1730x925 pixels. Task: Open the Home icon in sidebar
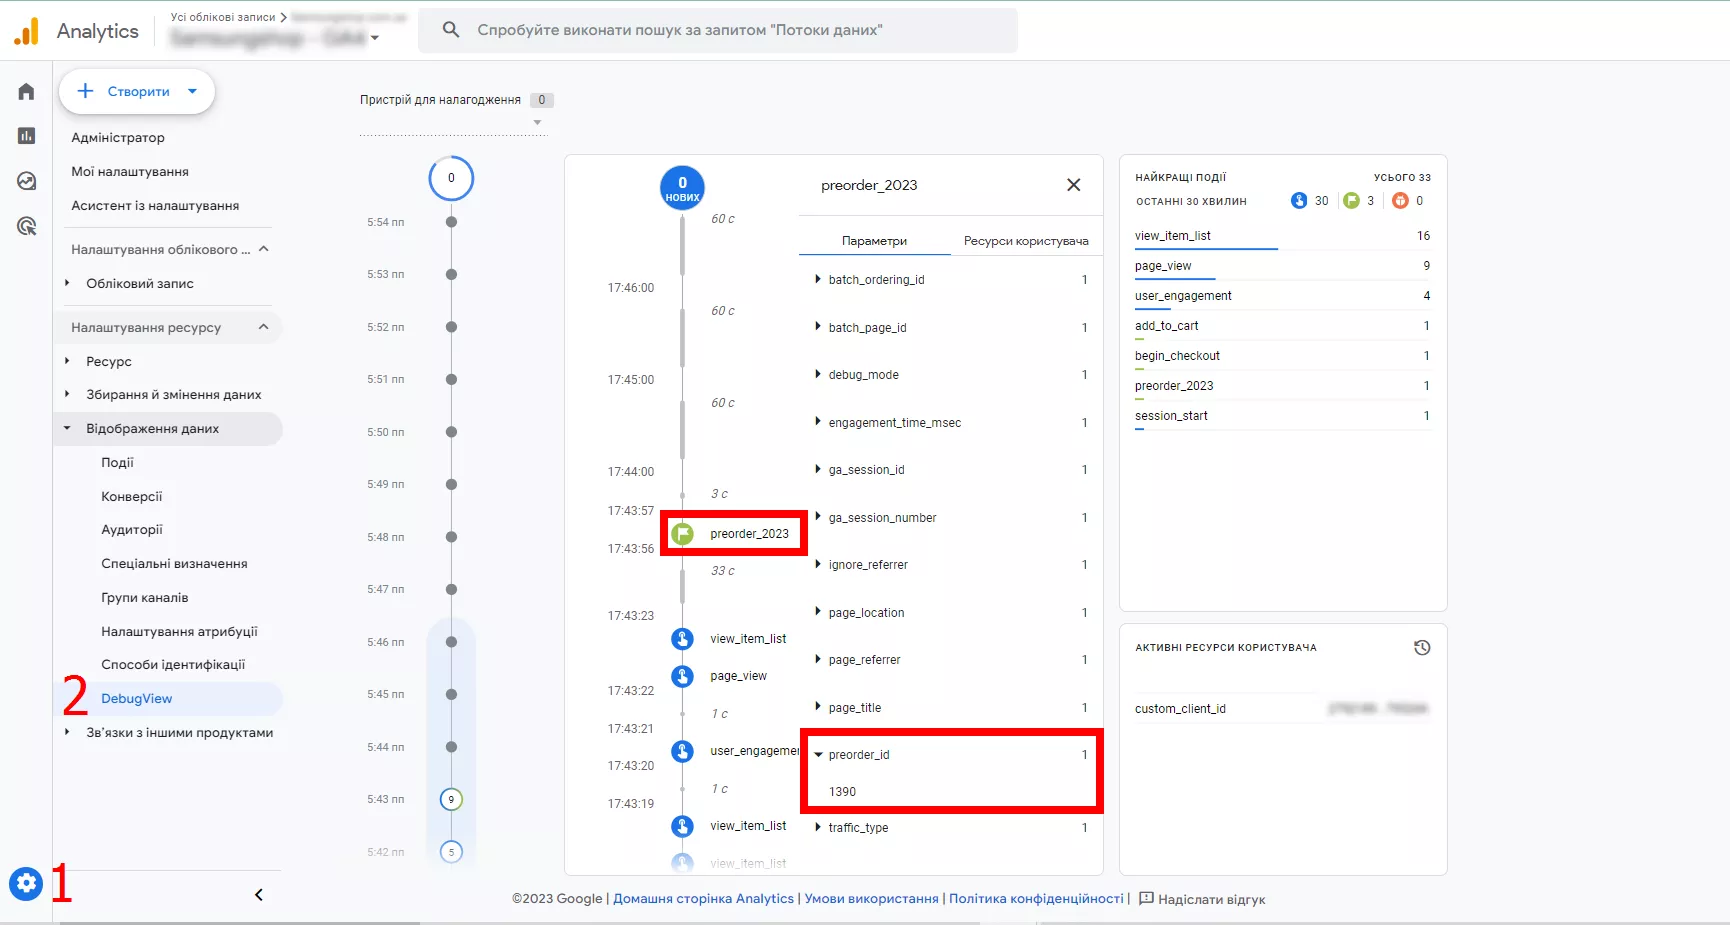click(x=27, y=92)
